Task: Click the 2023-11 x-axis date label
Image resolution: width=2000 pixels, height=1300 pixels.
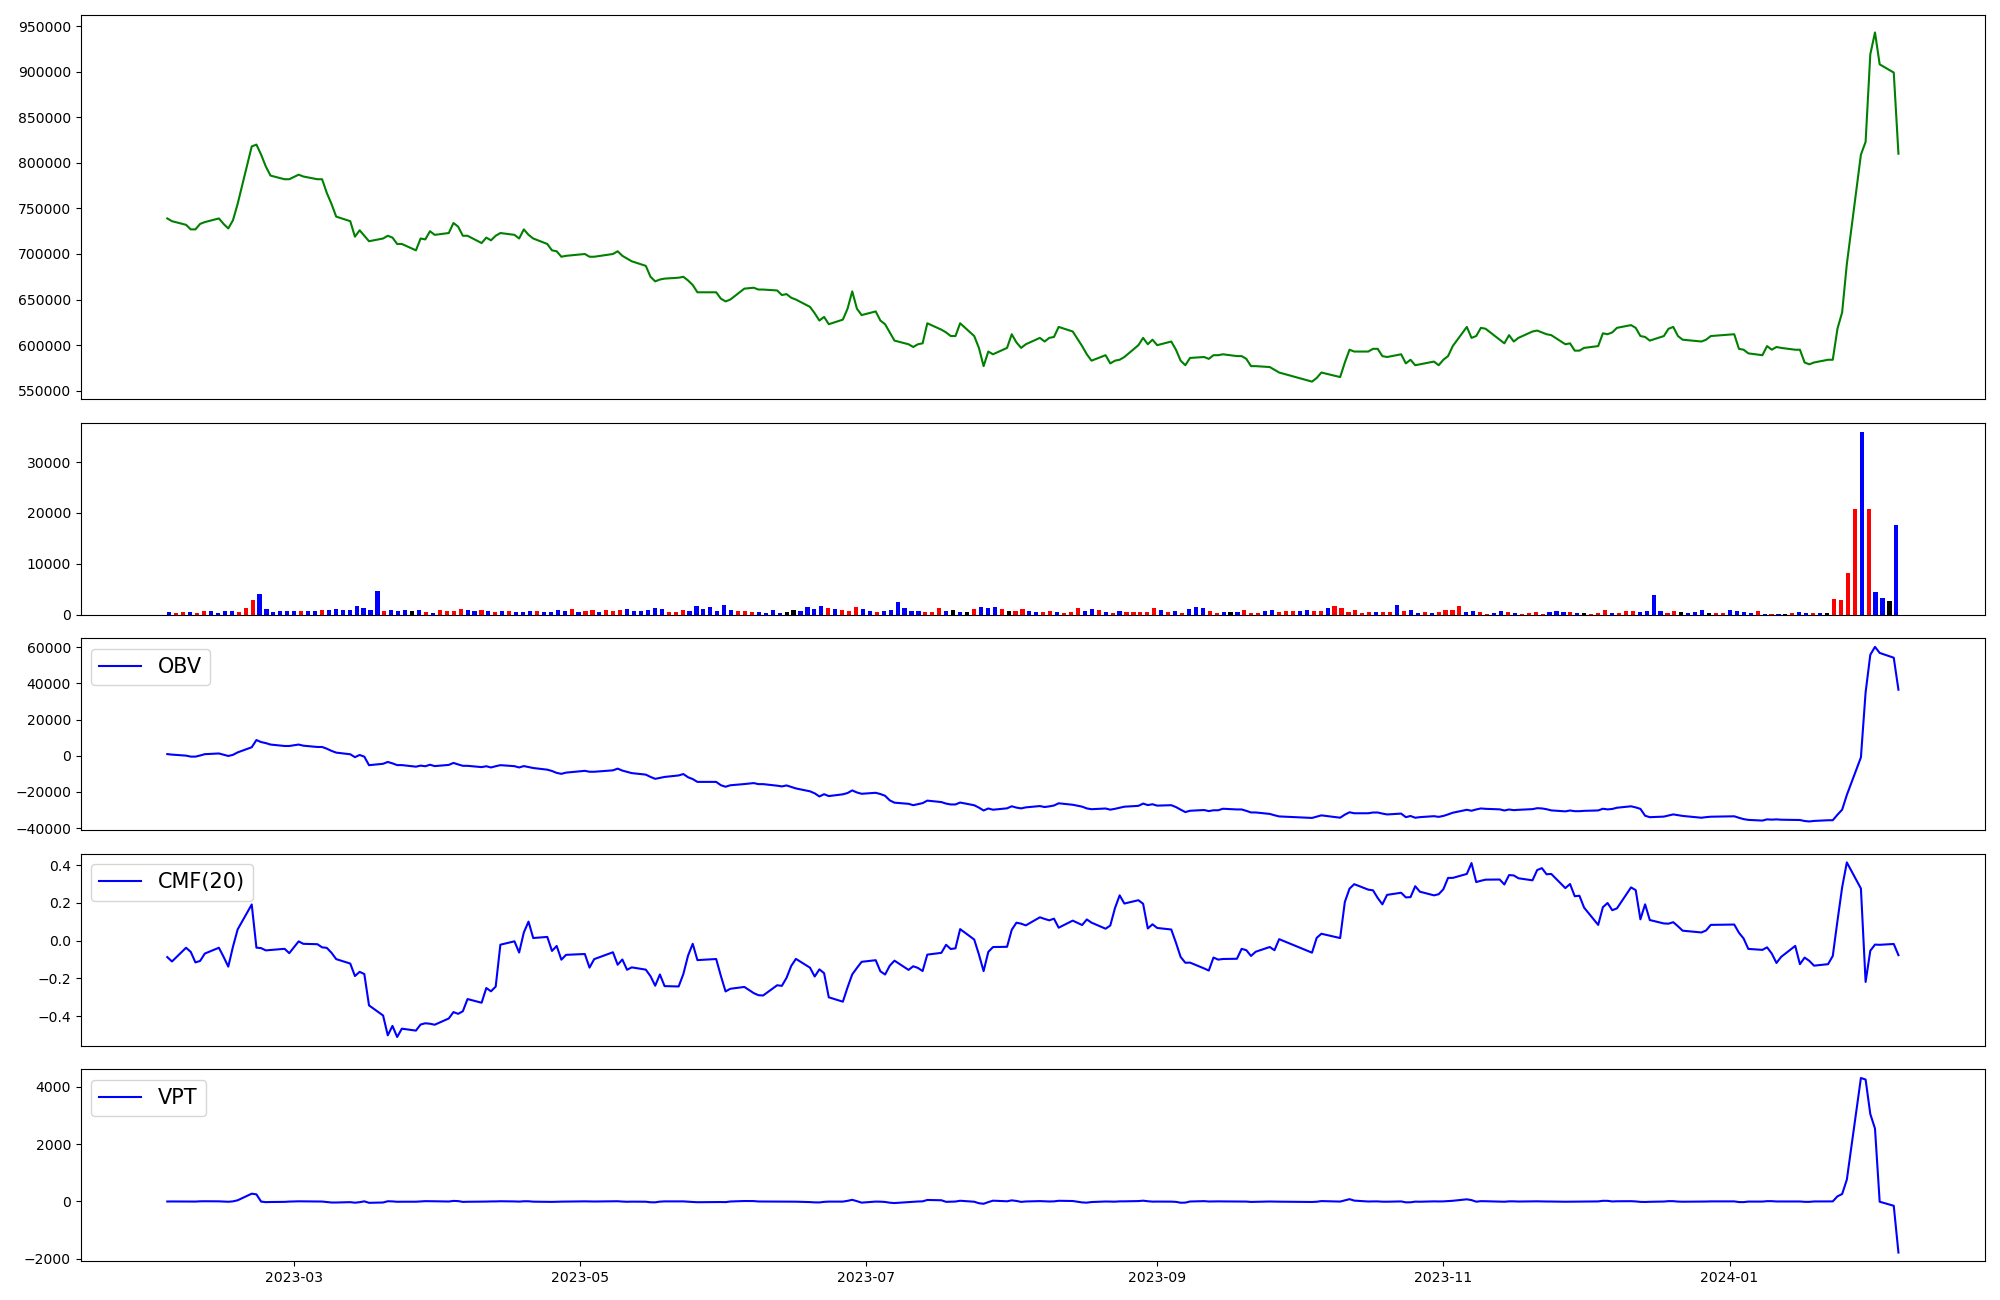Action: point(1443,1277)
